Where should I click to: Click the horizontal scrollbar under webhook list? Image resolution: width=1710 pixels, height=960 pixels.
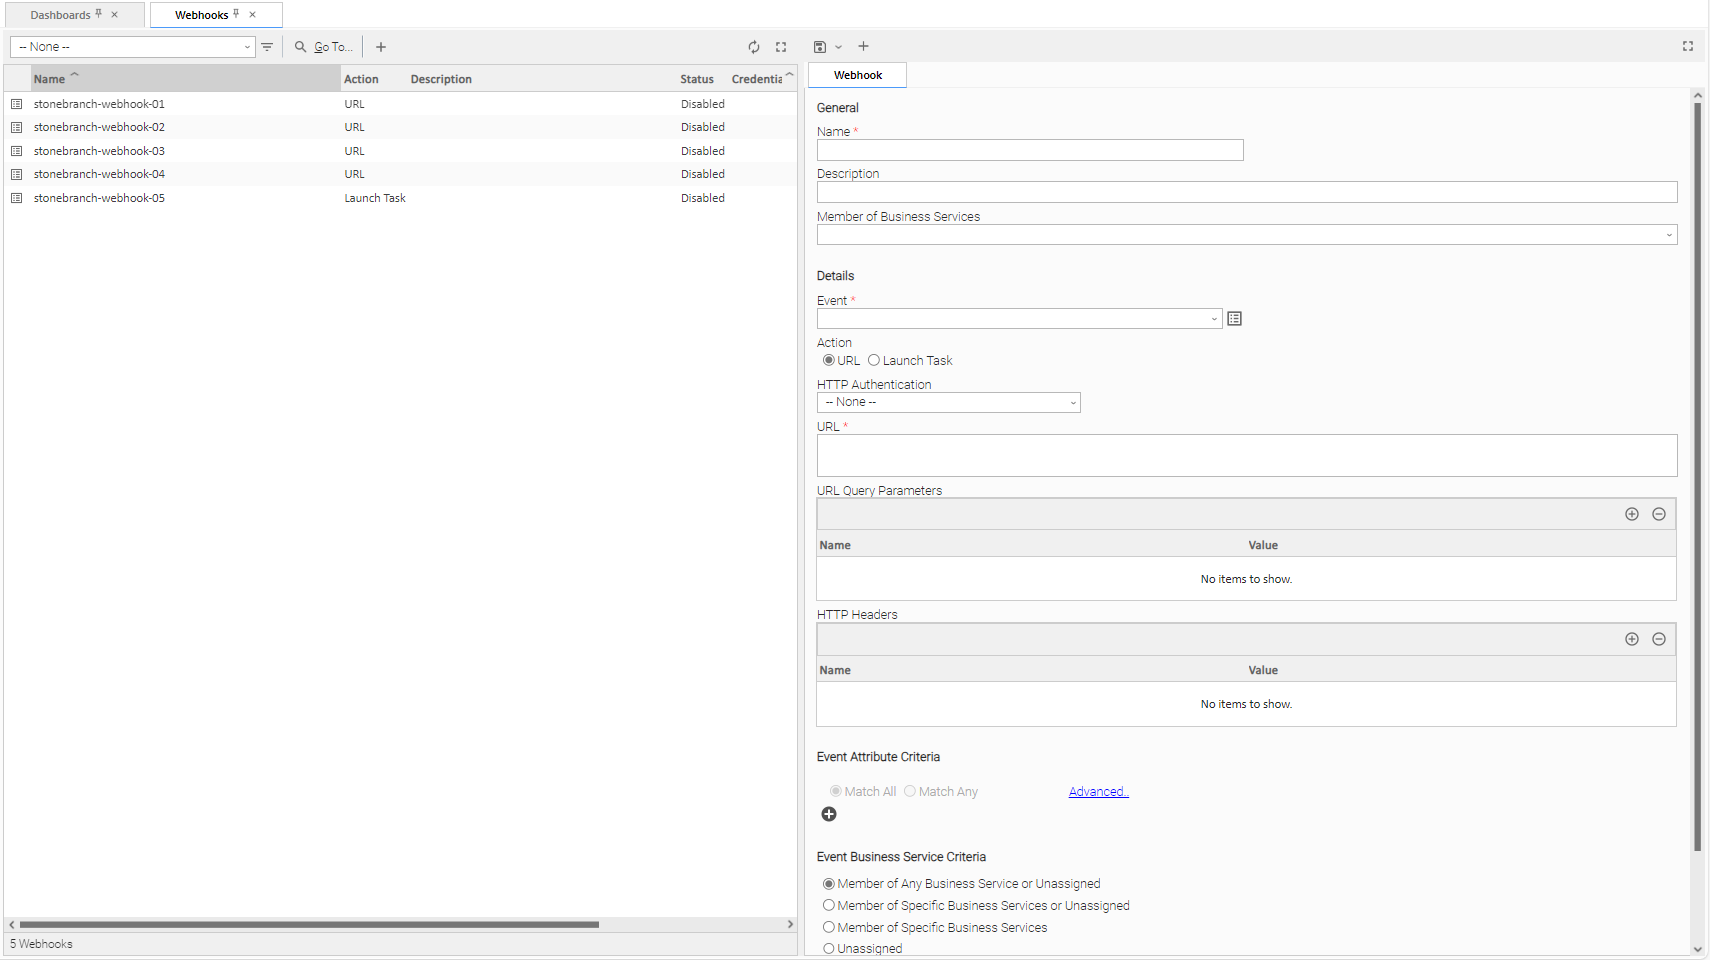click(x=310, y=925)
